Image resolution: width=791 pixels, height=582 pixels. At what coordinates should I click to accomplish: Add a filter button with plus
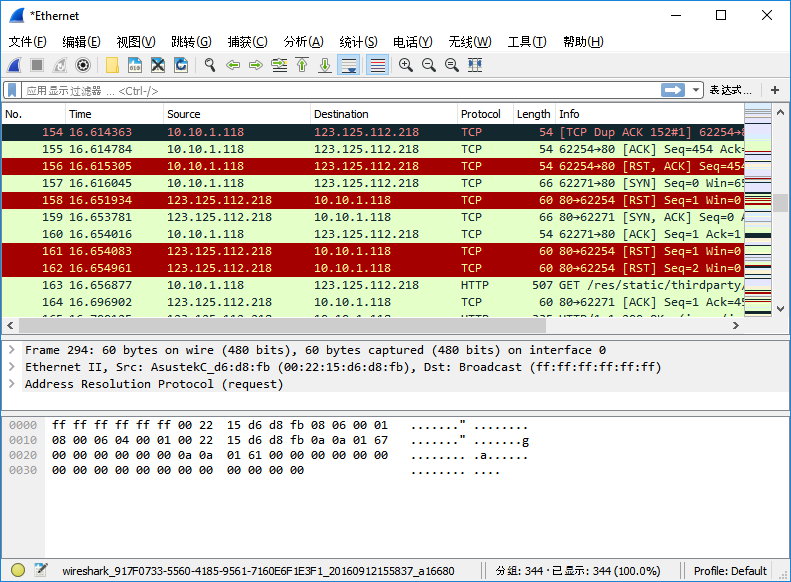click(775, 90)
